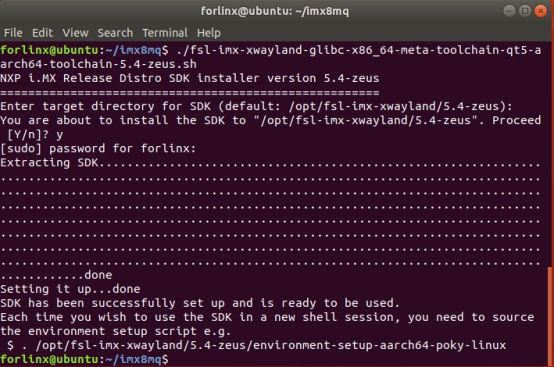Minimize the terminal window
Image resolution: width=554 pixels, height=367 pixels.
coord(509,11)
